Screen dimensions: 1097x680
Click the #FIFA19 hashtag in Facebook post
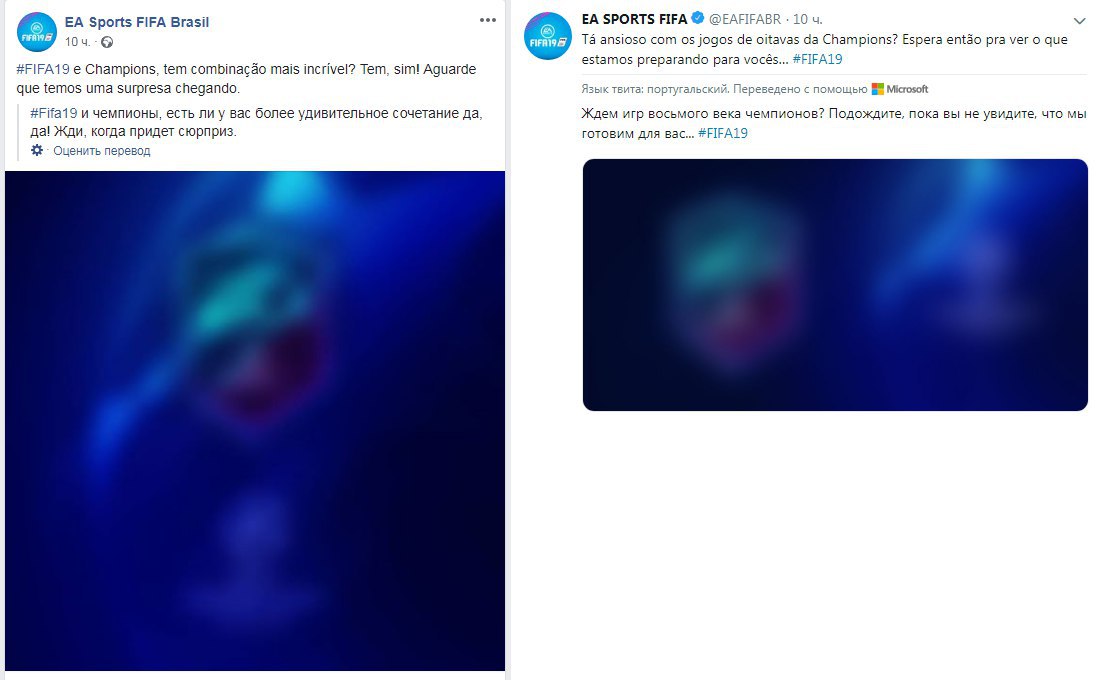click(43, 69)
